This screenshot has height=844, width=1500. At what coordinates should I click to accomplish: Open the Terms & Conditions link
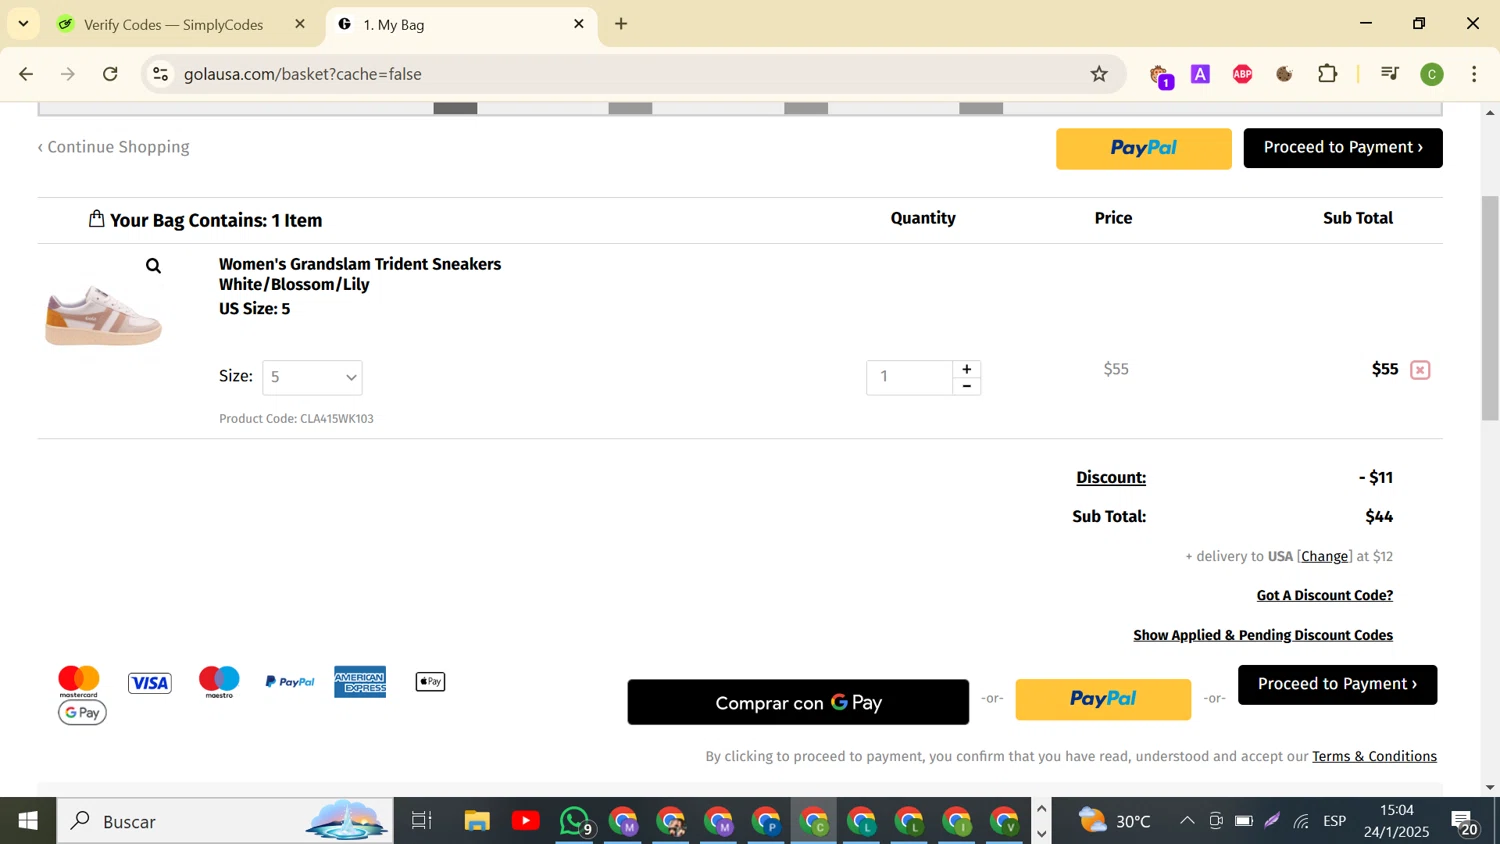point(1374,756)
